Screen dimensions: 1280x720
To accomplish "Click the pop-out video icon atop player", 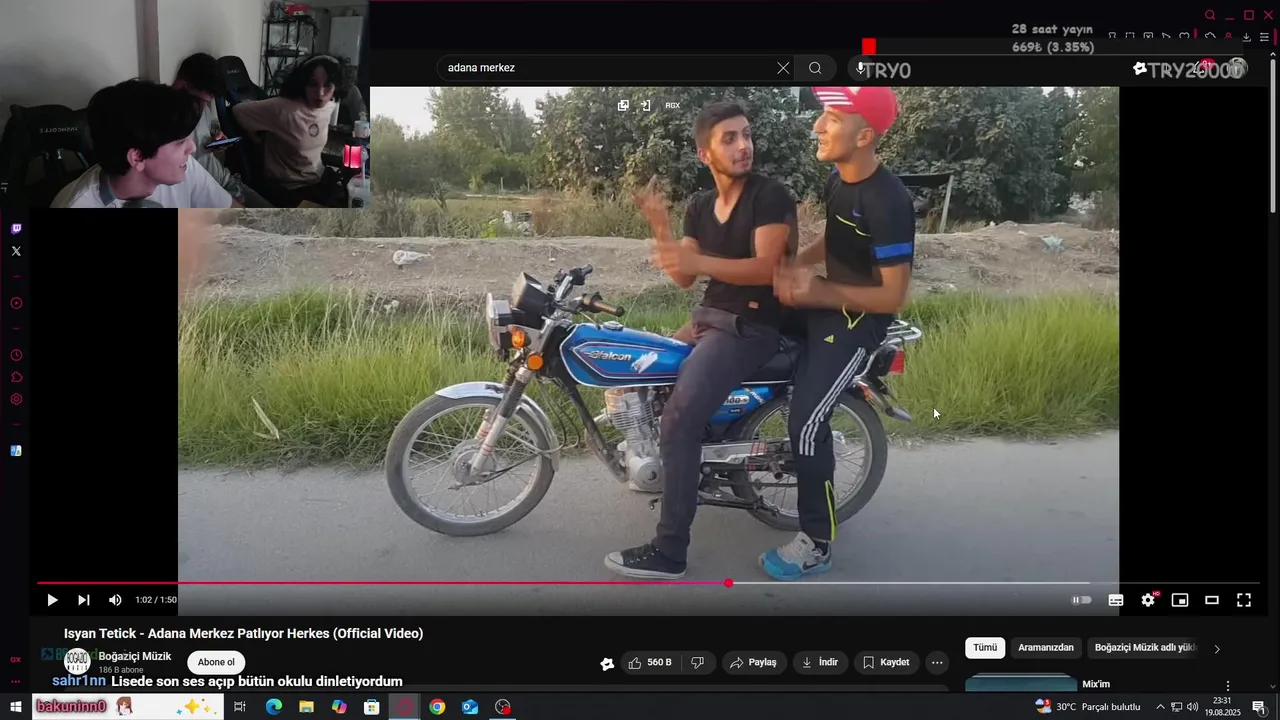I will click(623, 105).
